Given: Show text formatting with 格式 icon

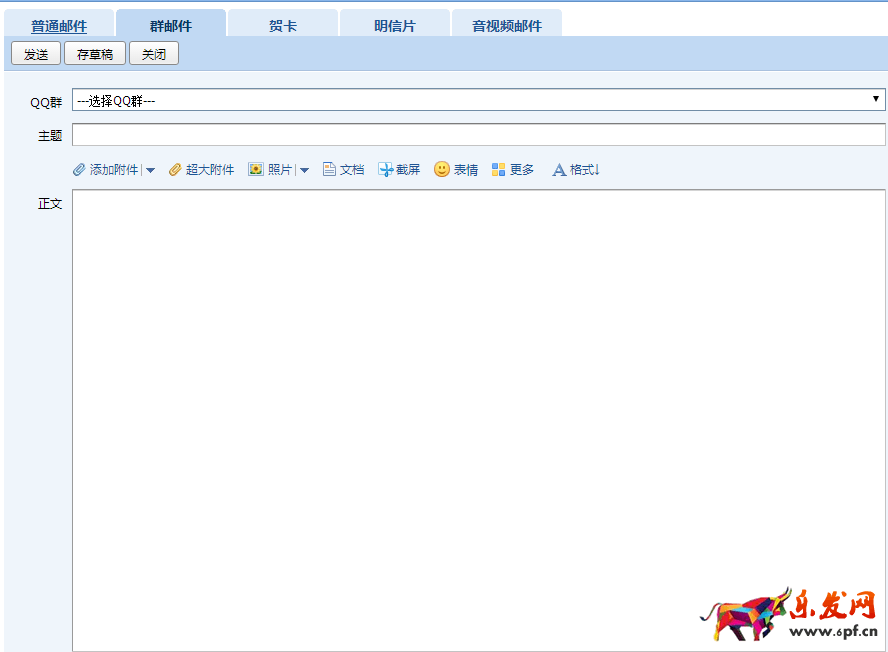Looking at the screenshot, I should [559, 170].
